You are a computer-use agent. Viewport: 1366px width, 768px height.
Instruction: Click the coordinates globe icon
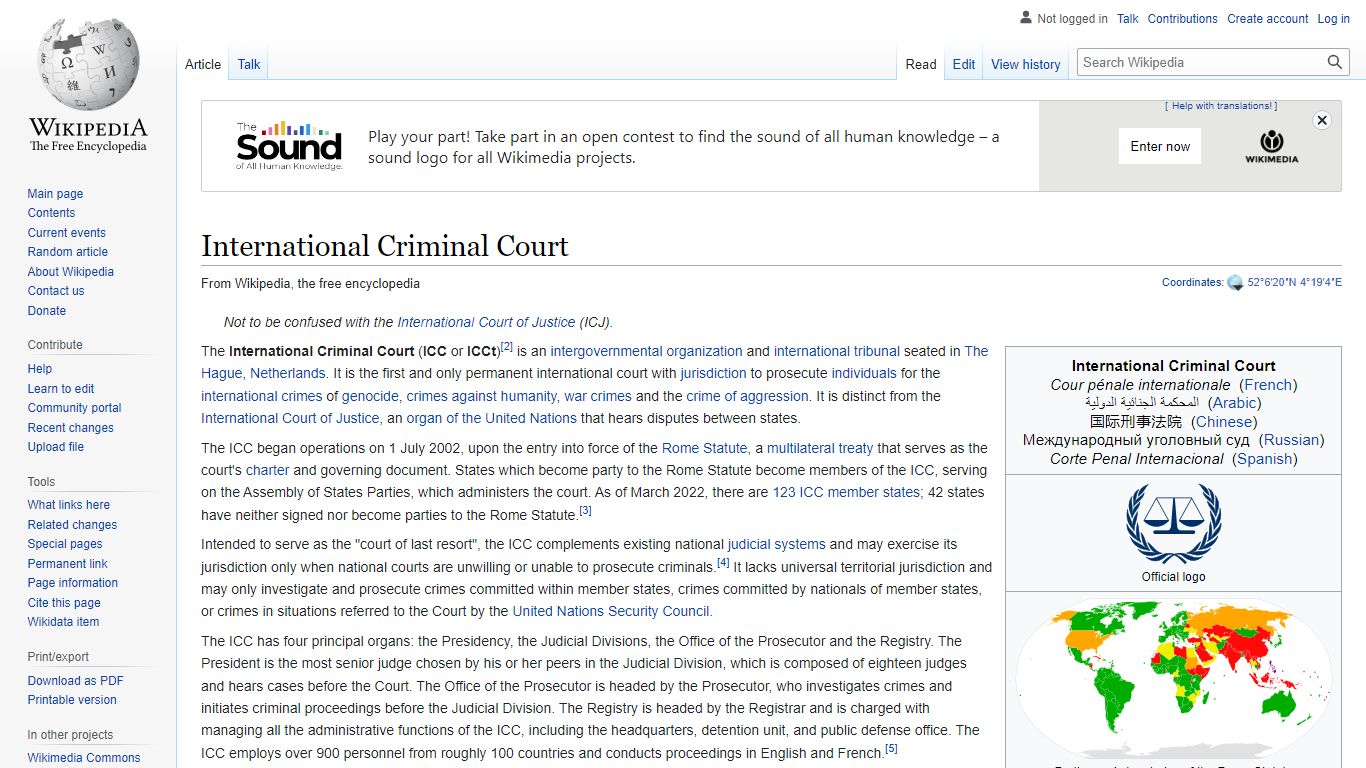(1235, 283)
